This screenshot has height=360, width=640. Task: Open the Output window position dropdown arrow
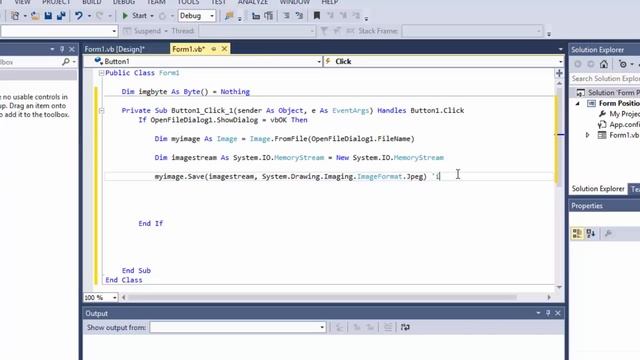pos(538,313)
